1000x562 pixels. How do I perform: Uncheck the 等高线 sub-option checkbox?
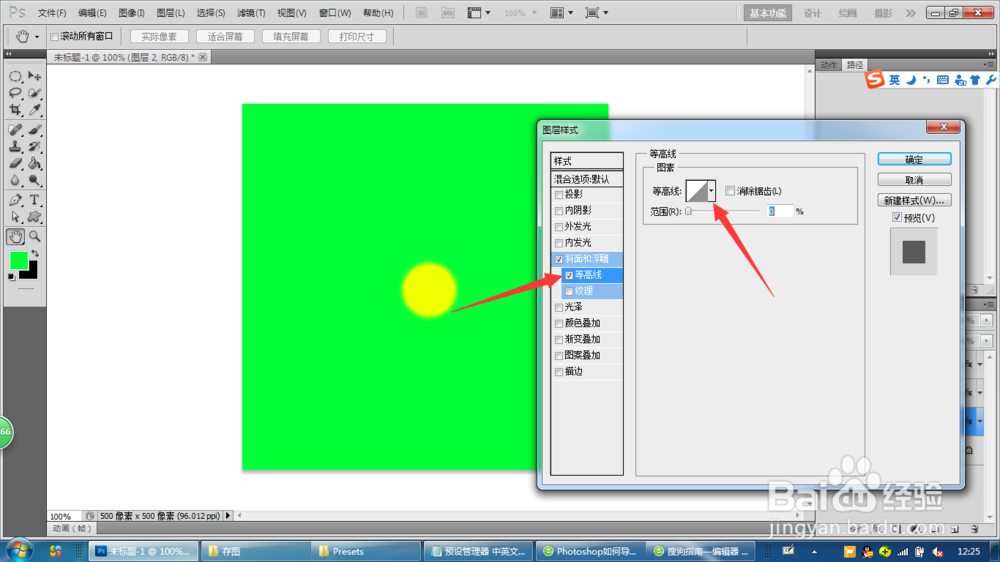coord(570,276)
